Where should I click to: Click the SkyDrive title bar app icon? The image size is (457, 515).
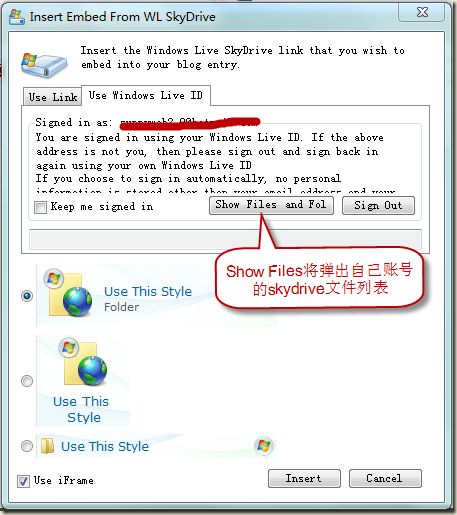click(x=17, y=17)
